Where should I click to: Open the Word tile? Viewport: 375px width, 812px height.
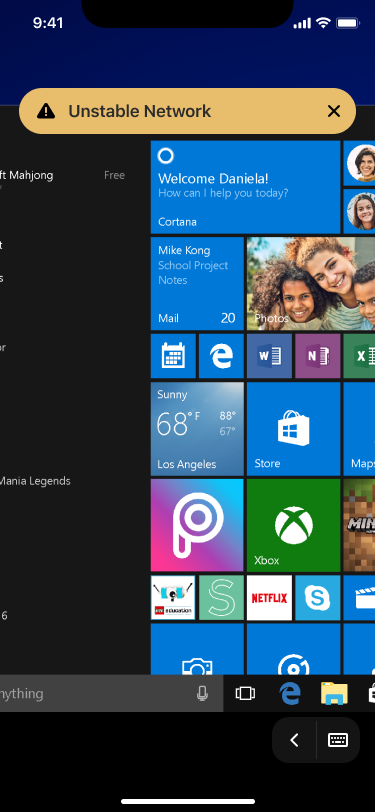(x=269, y=356)
